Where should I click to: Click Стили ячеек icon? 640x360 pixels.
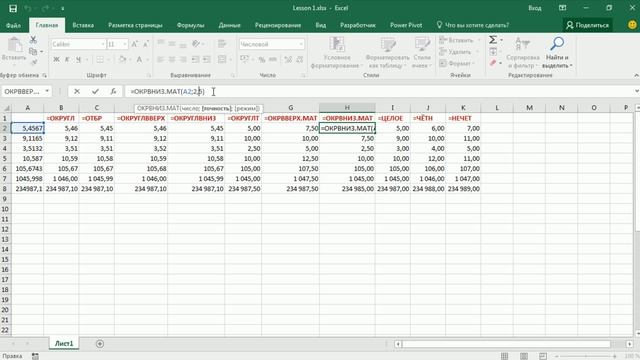[422, 44]
